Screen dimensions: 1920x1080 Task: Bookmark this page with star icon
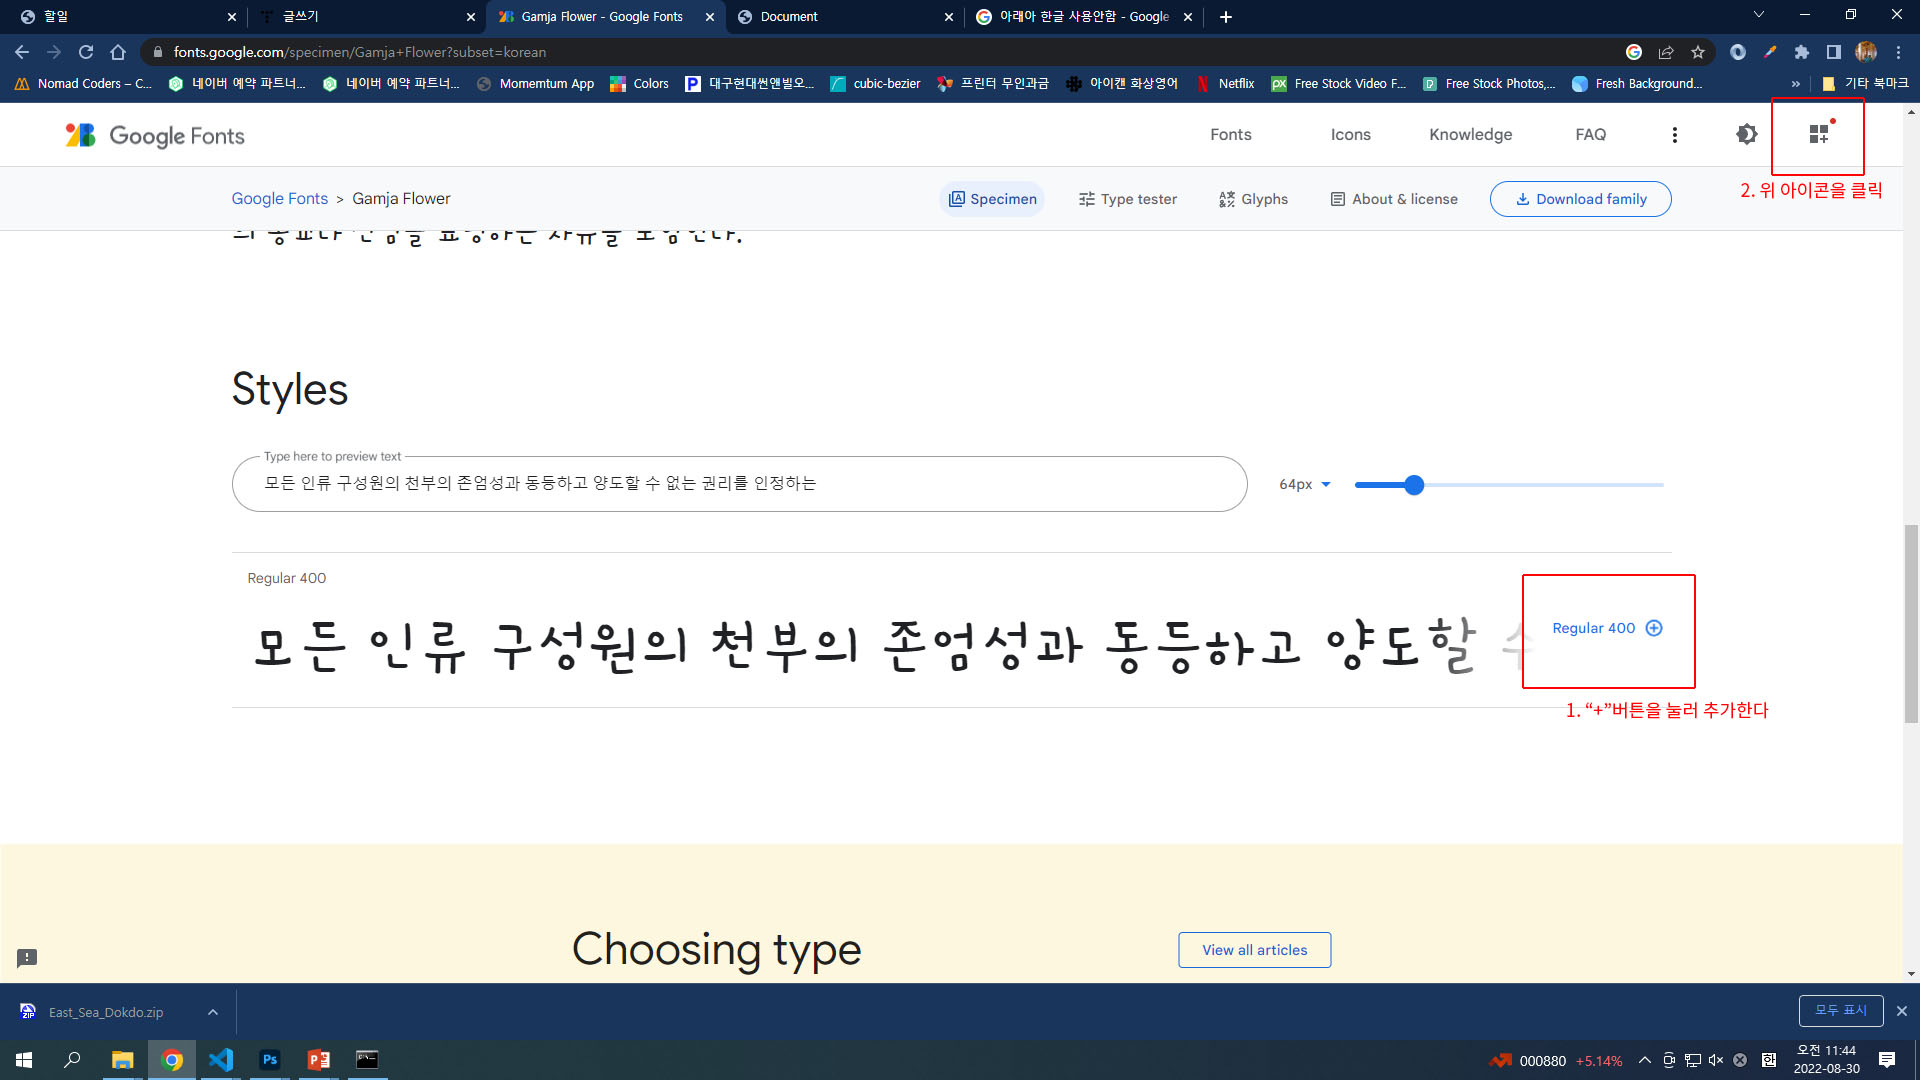(1698, 52)
